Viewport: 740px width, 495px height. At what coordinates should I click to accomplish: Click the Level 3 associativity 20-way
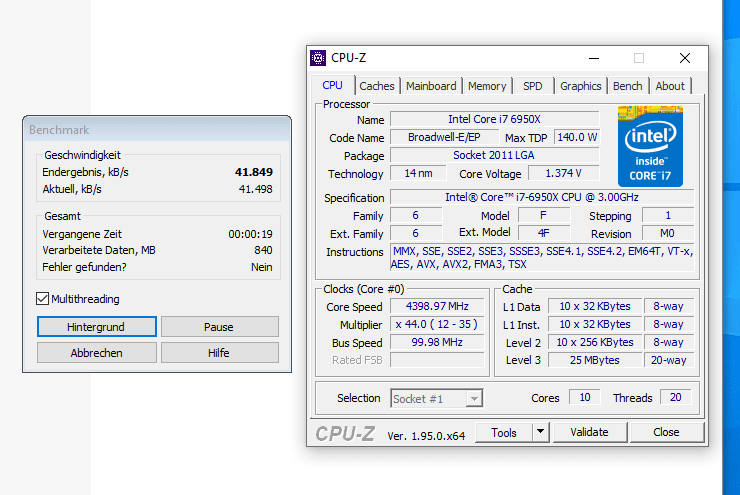[669, 360]
